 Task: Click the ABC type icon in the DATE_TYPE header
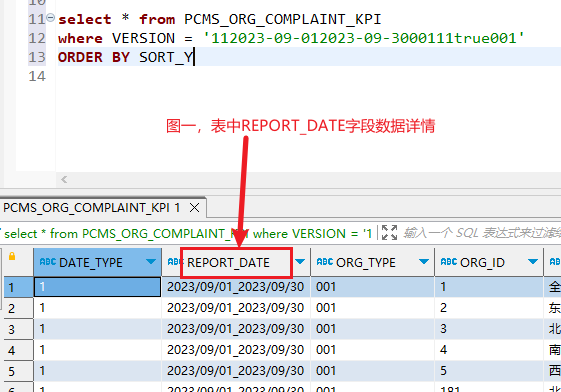tap(48, 262)
